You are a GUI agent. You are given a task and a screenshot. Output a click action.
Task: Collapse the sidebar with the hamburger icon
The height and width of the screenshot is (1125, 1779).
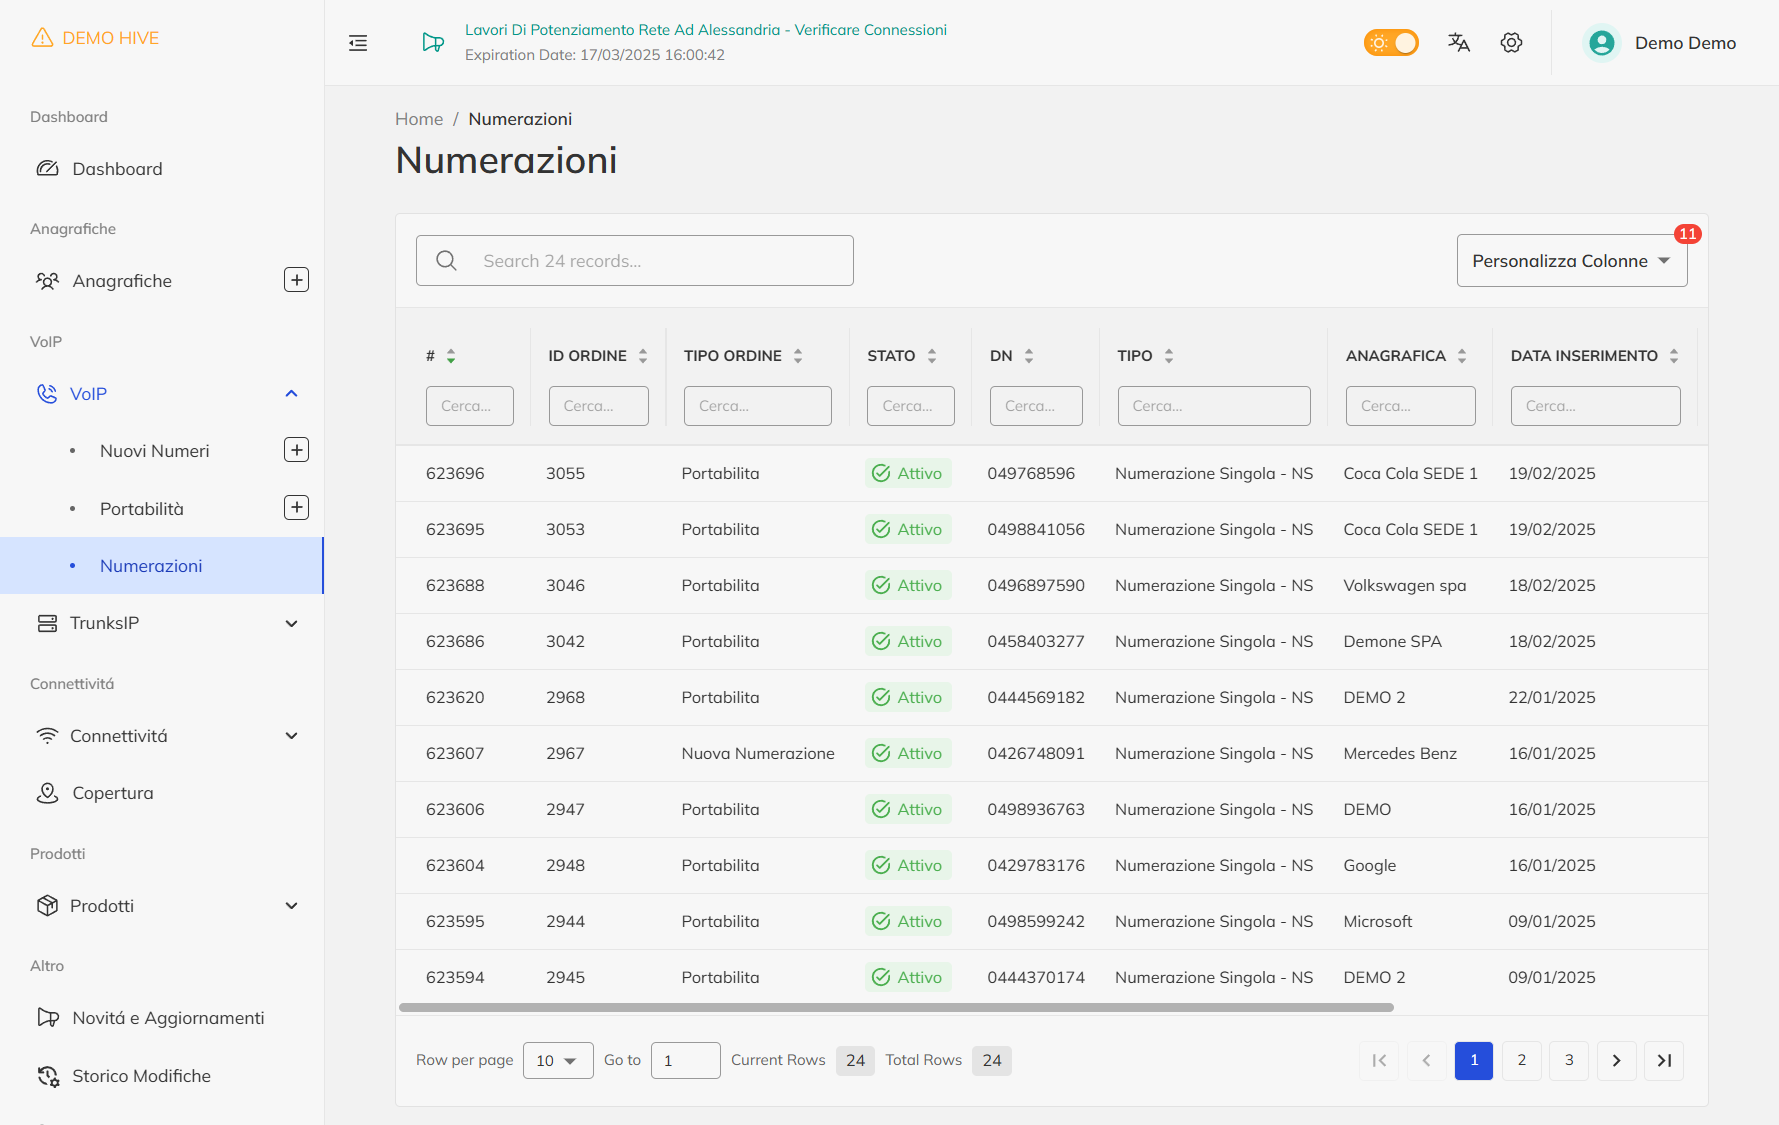coord(358,43)
